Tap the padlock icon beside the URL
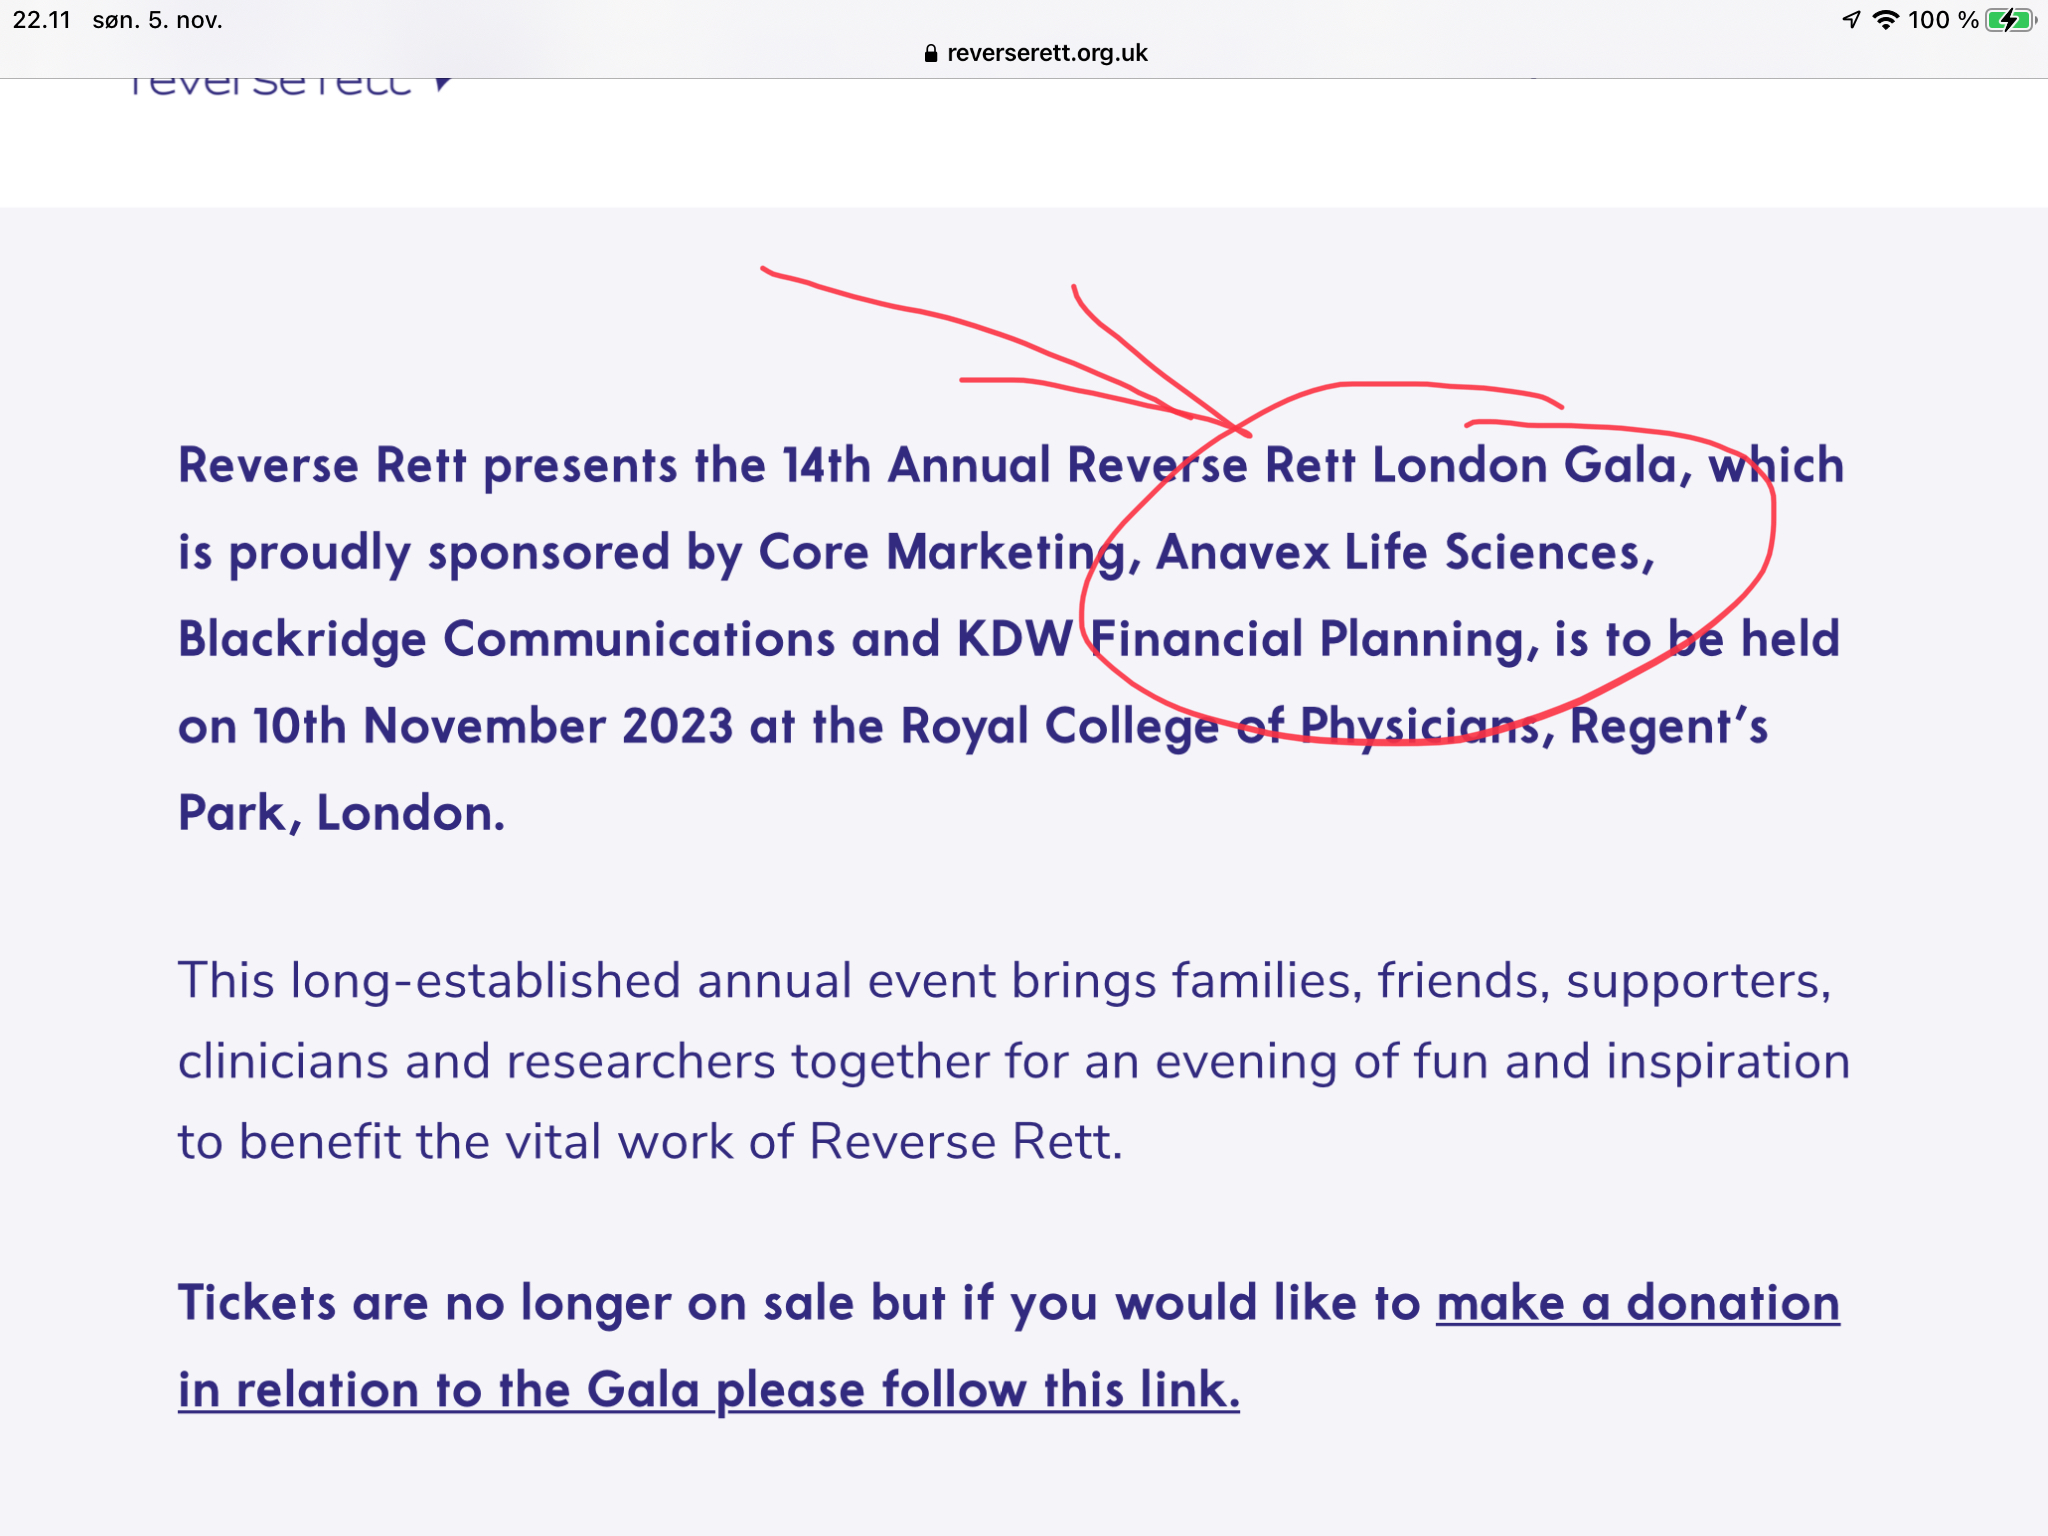Image resolution: width=2048 pixels, height=1536 pixels. (930, 53)
